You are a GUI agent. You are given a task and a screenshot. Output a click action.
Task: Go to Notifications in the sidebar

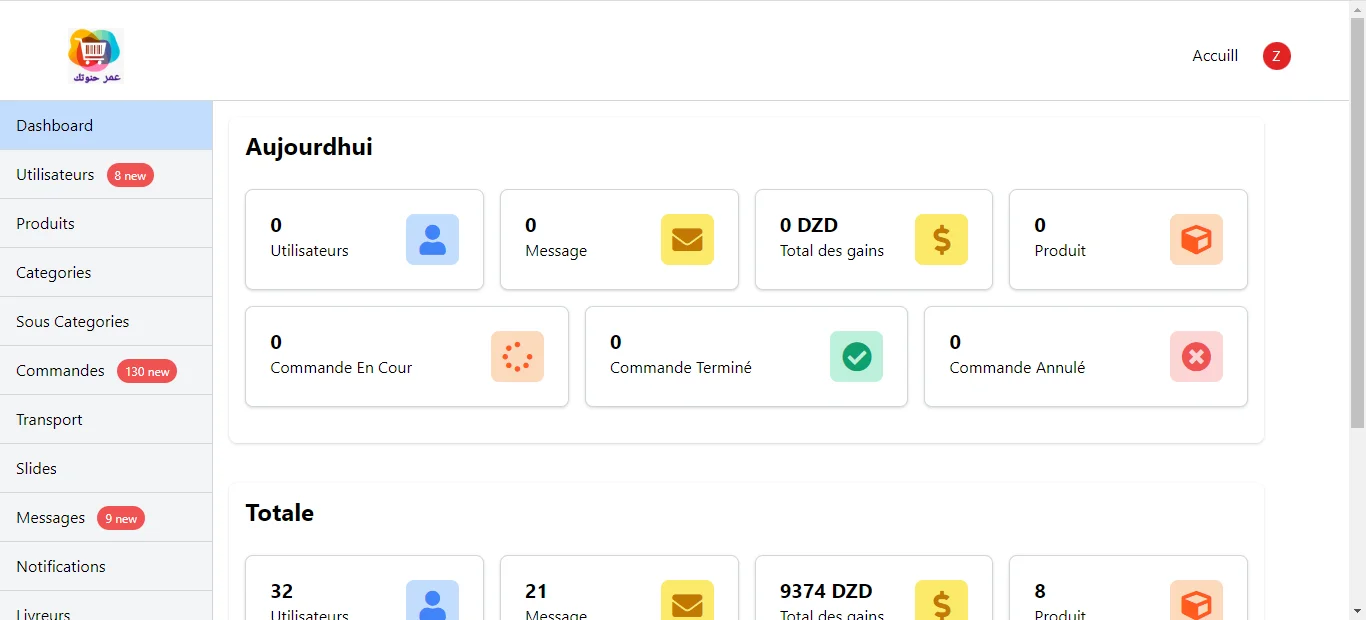106,567
